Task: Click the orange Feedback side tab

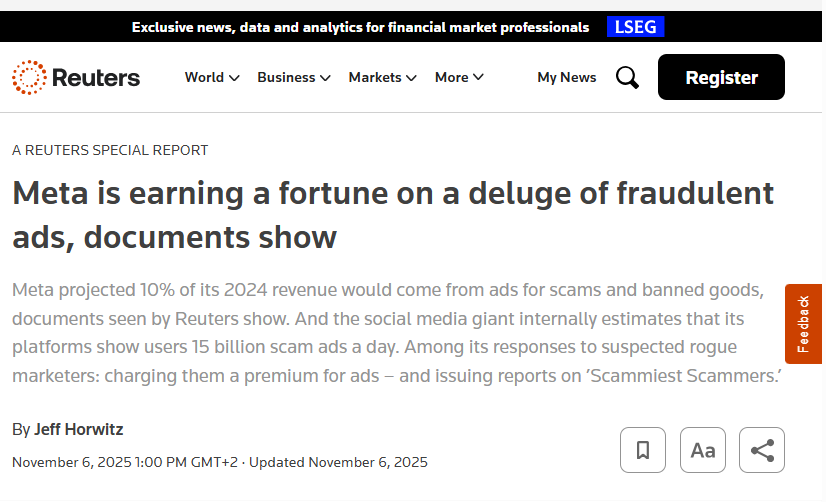Action: point(804,324)
